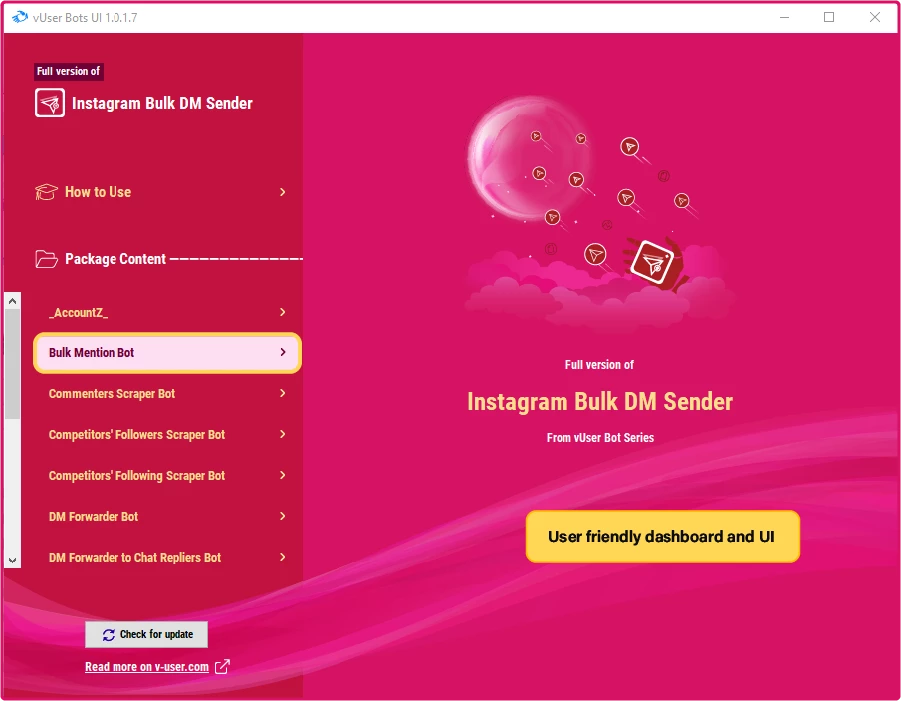
Task: Click the Full version of badge in sidebar
Action: point(68,71)
